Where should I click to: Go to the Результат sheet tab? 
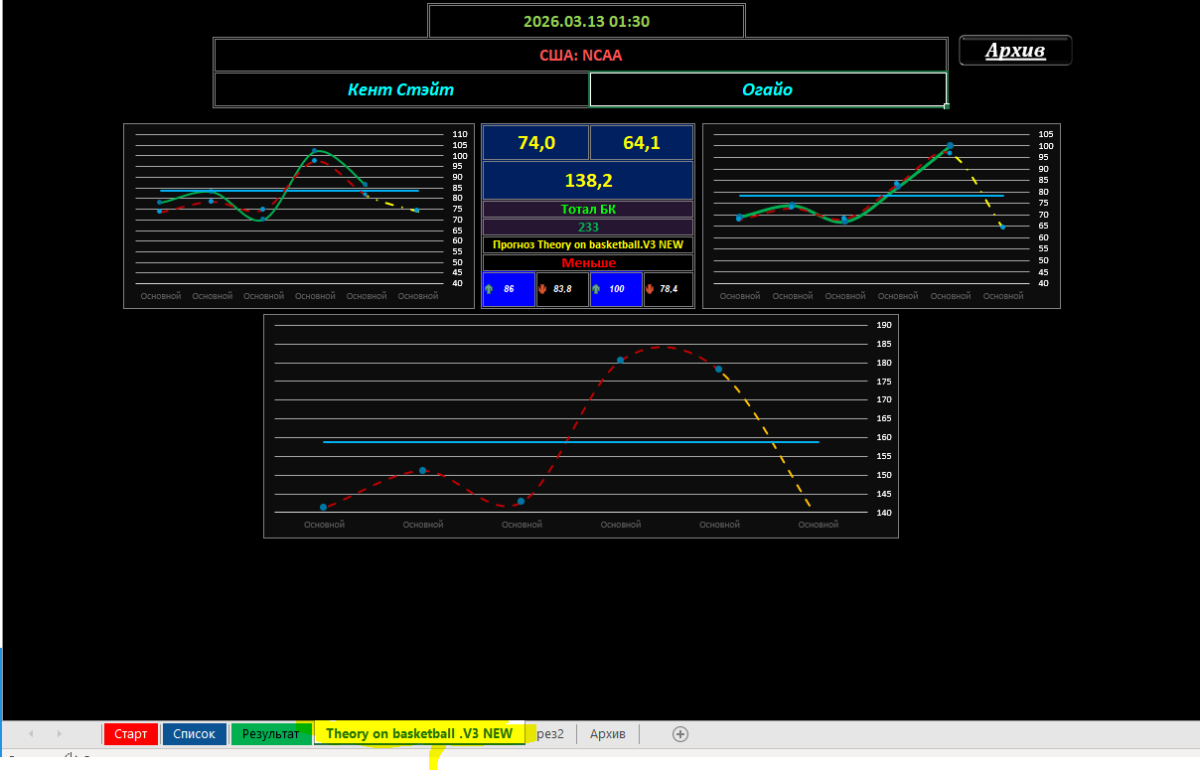270,734
